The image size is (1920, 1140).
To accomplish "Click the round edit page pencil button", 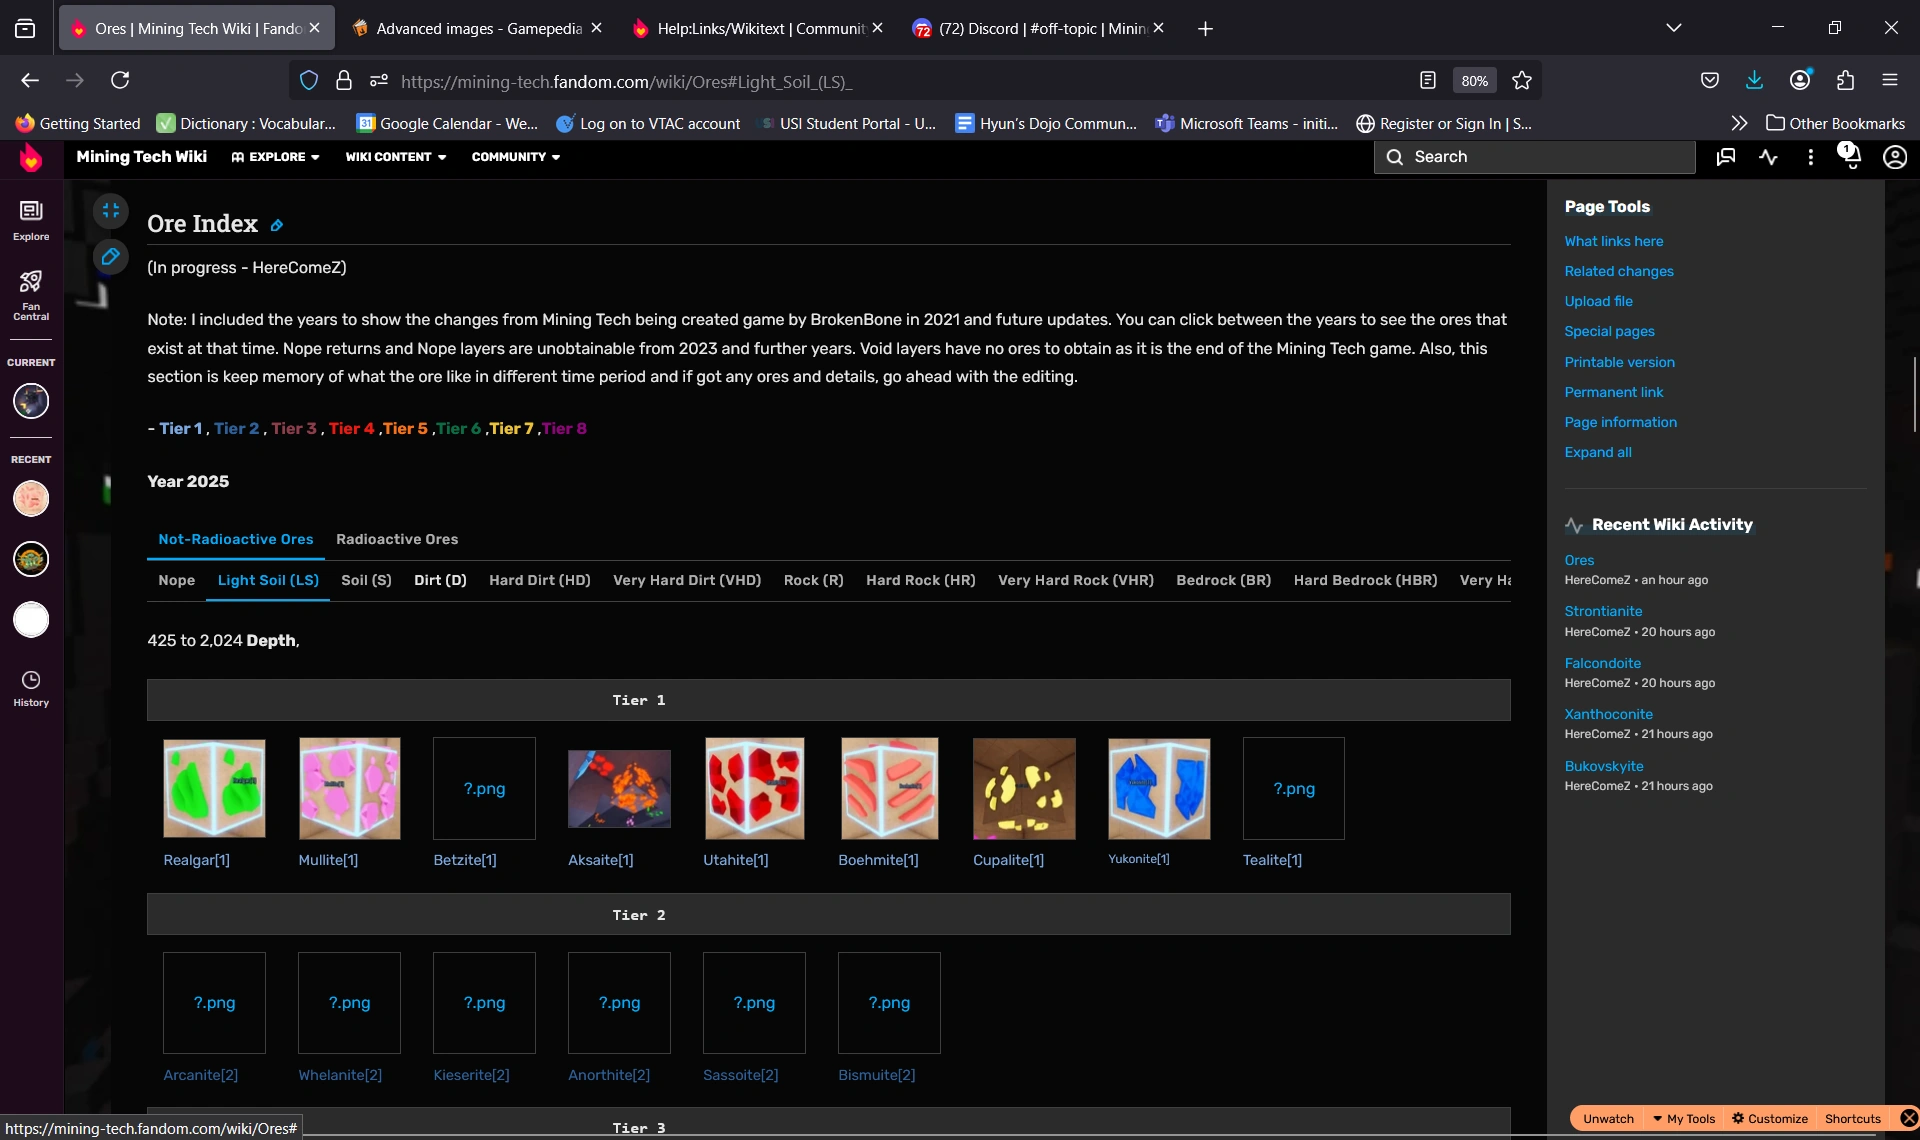I will 111,257.
